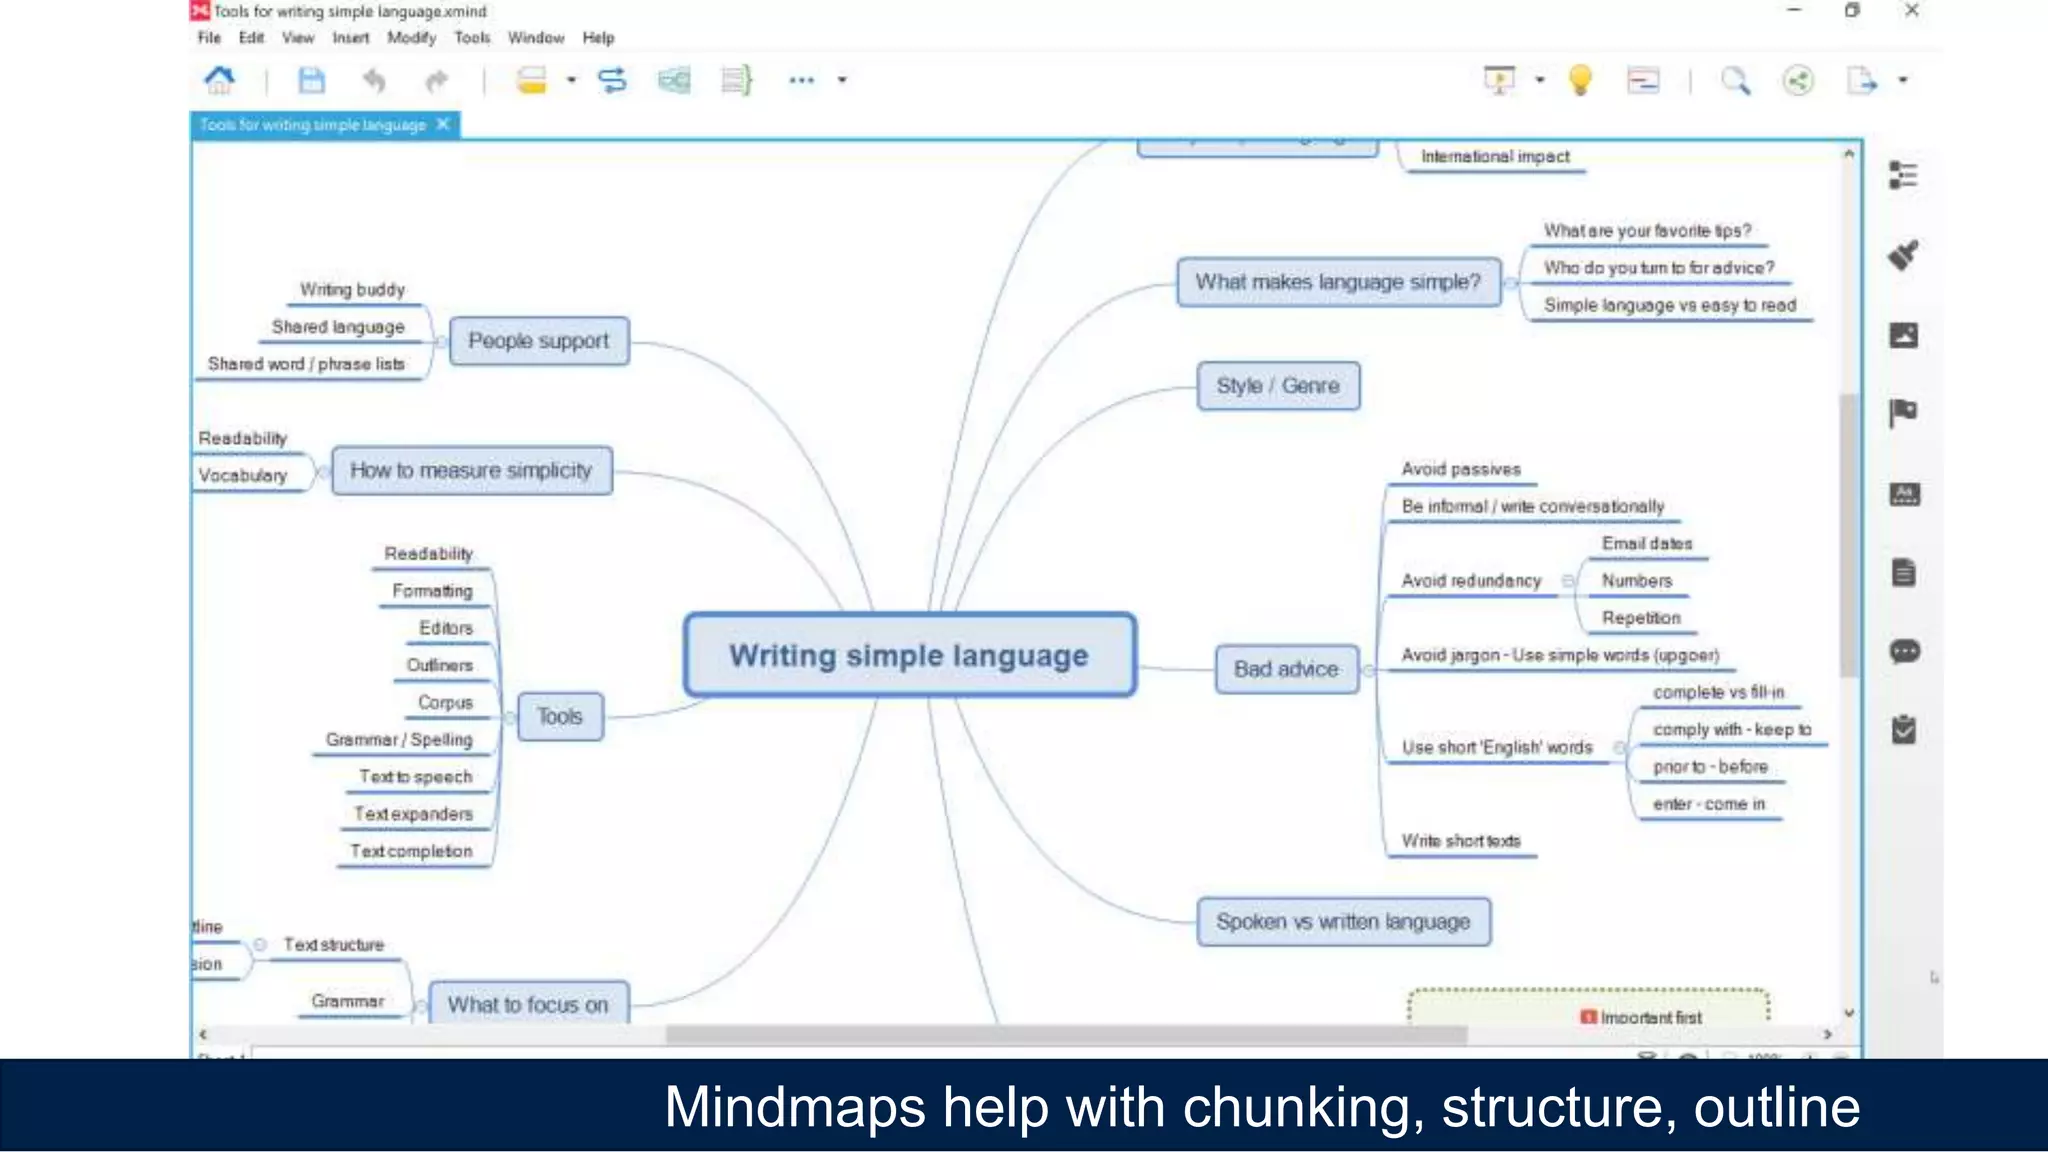Open the Modify menu
This screenshot has height=1152, width=2048.
point(411,38)
